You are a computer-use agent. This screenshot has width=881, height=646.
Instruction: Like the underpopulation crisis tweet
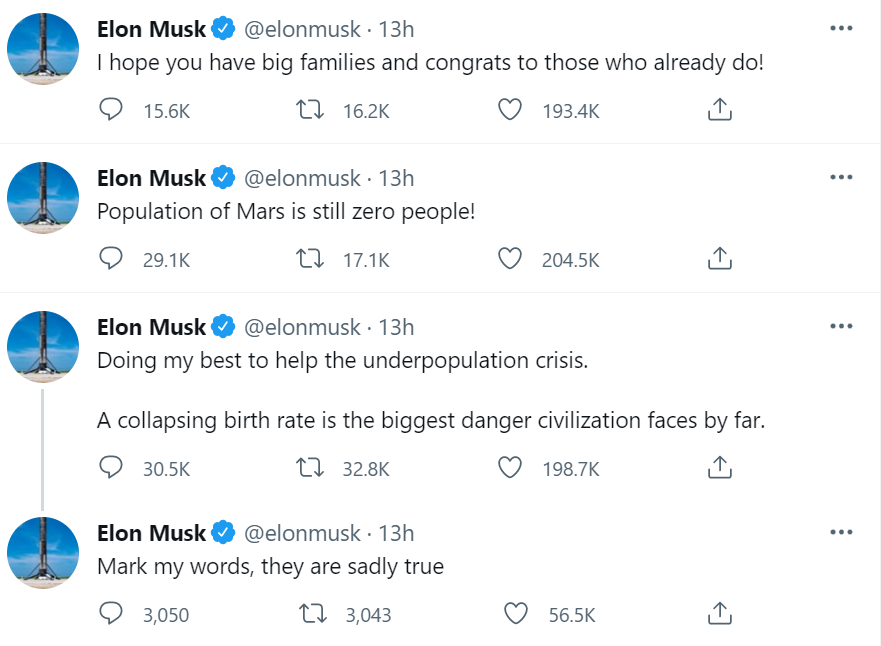[510, 467]
